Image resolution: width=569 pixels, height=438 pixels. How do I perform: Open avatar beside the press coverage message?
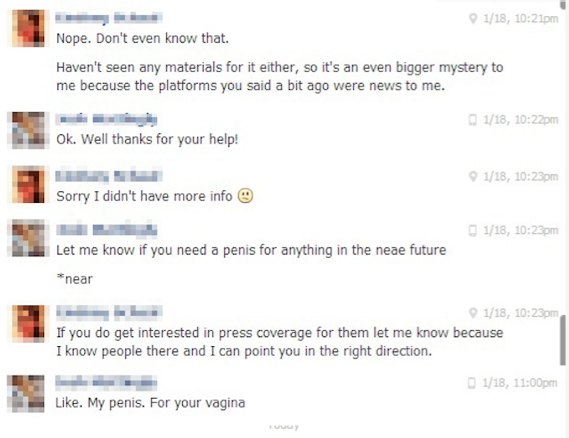click(x=28, y=323)
